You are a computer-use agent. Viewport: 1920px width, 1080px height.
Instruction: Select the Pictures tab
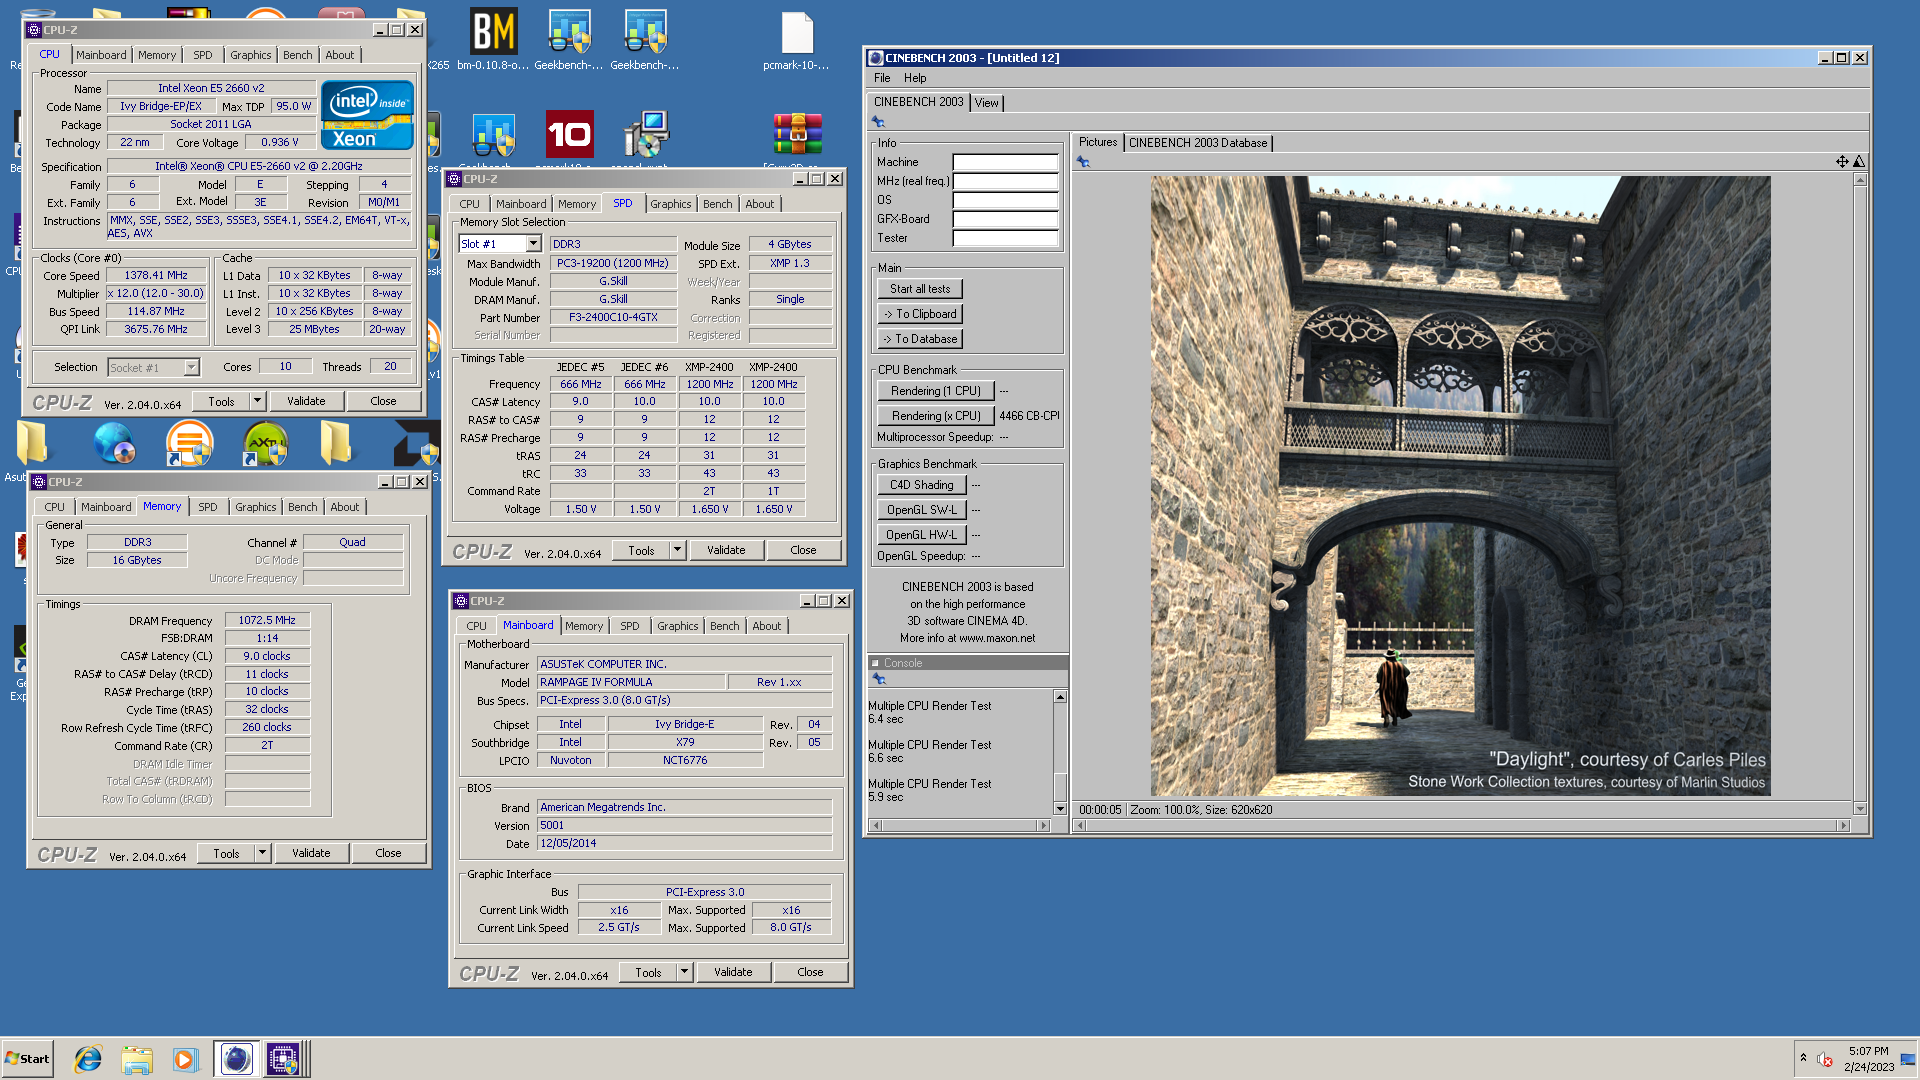pos(1098,142)
